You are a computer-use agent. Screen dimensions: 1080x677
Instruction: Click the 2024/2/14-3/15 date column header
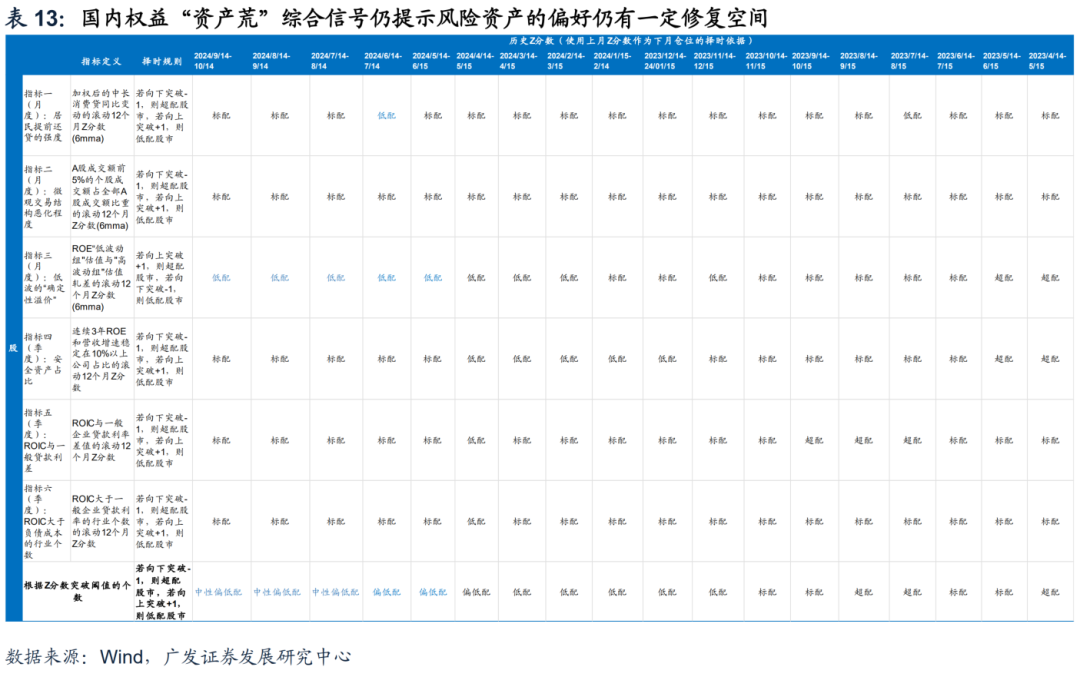(x=566, y=61)
